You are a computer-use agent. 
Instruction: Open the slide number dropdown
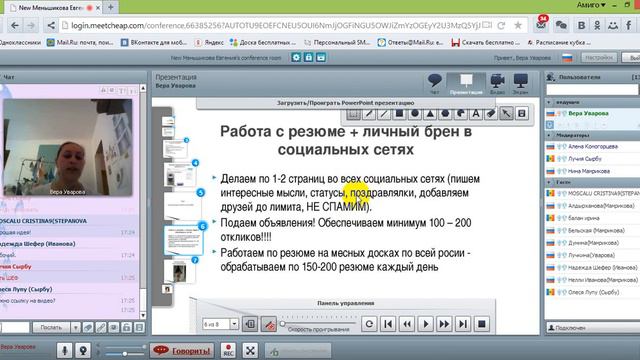234,324
